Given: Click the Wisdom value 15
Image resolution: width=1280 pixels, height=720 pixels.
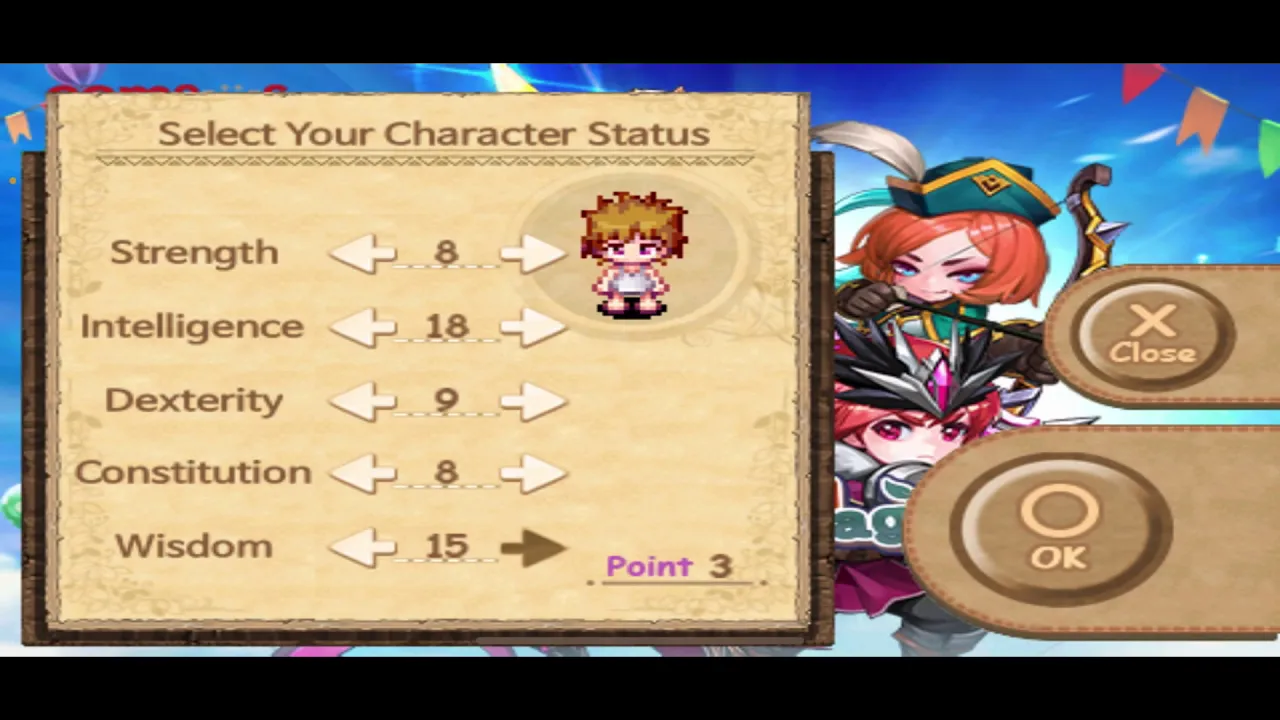Looking at the screenshot, I should click(446, 546).
